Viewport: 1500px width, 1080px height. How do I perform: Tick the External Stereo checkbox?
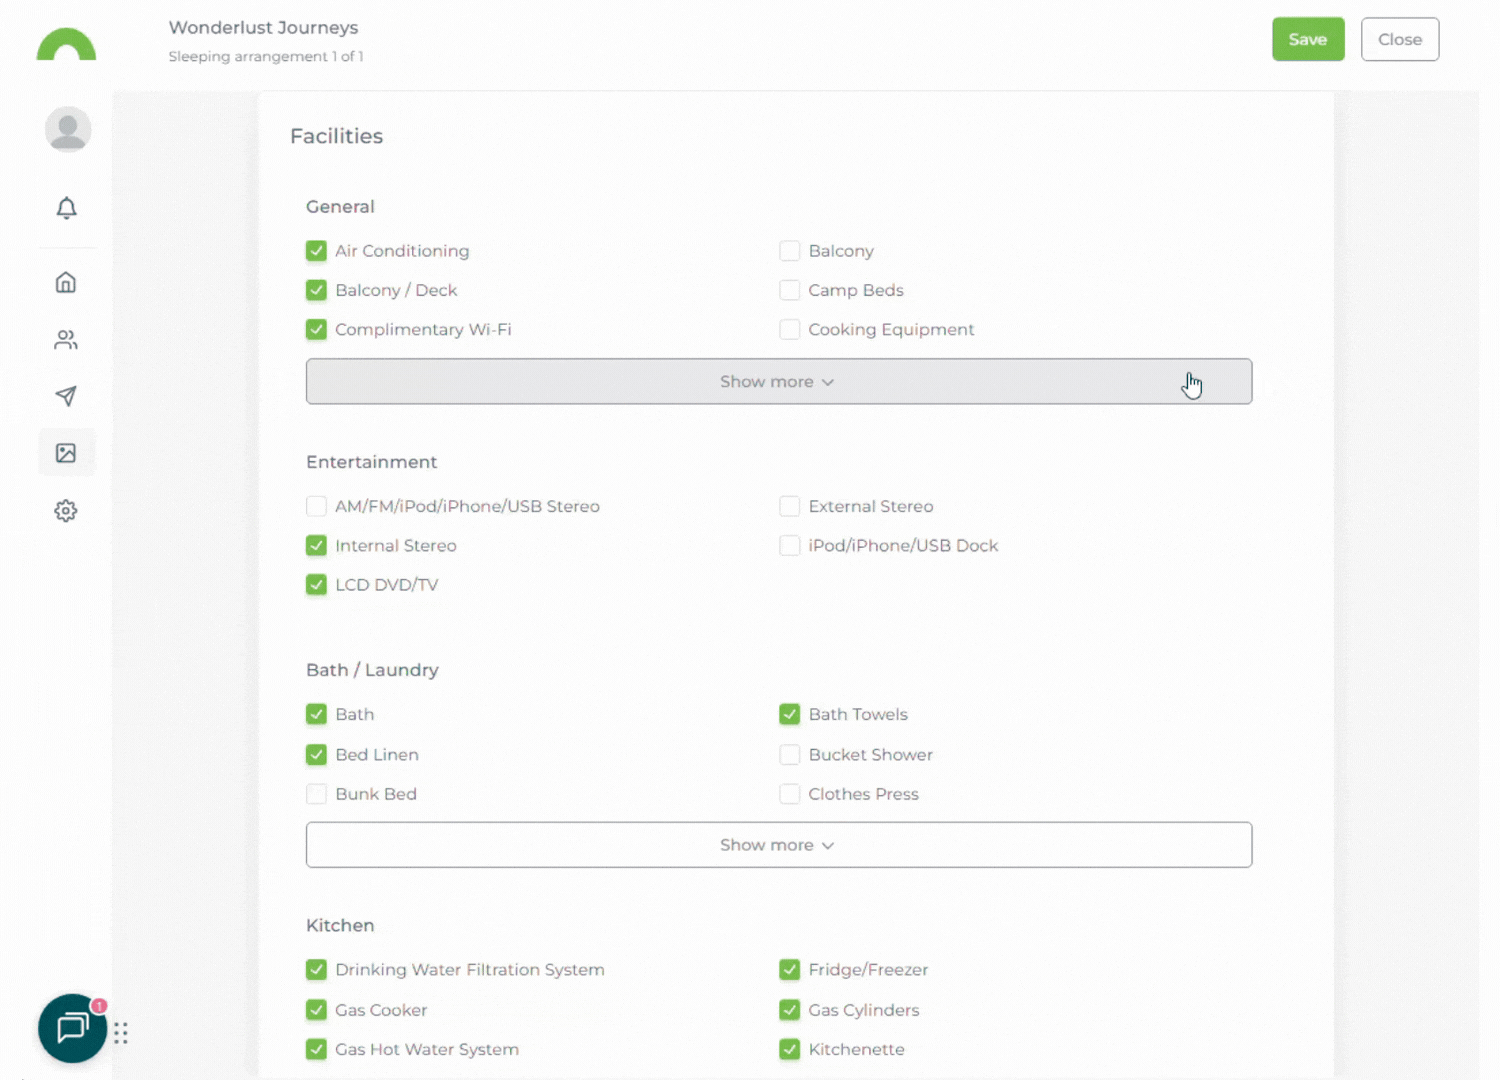tap(789, 506)
